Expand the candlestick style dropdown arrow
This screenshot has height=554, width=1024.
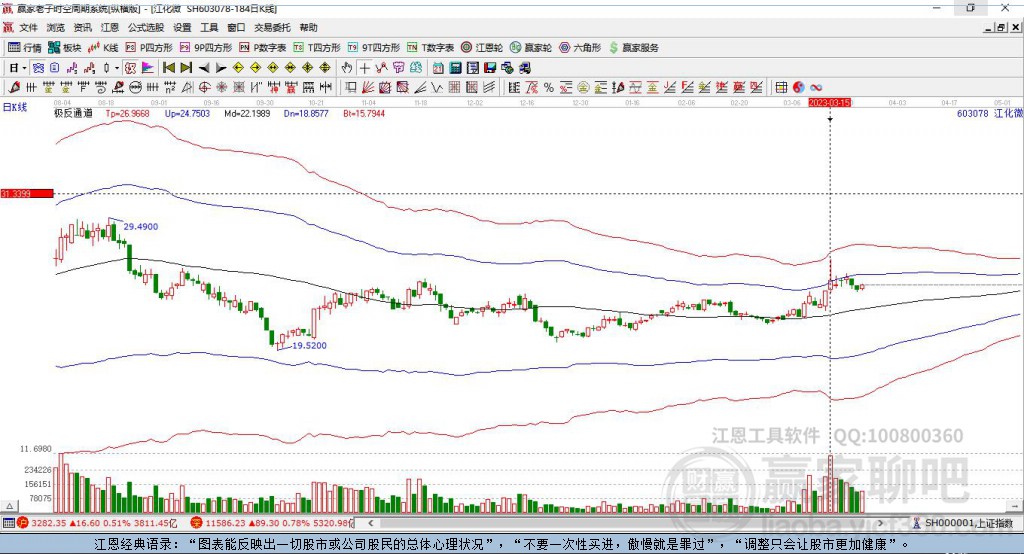coord(117,68)
